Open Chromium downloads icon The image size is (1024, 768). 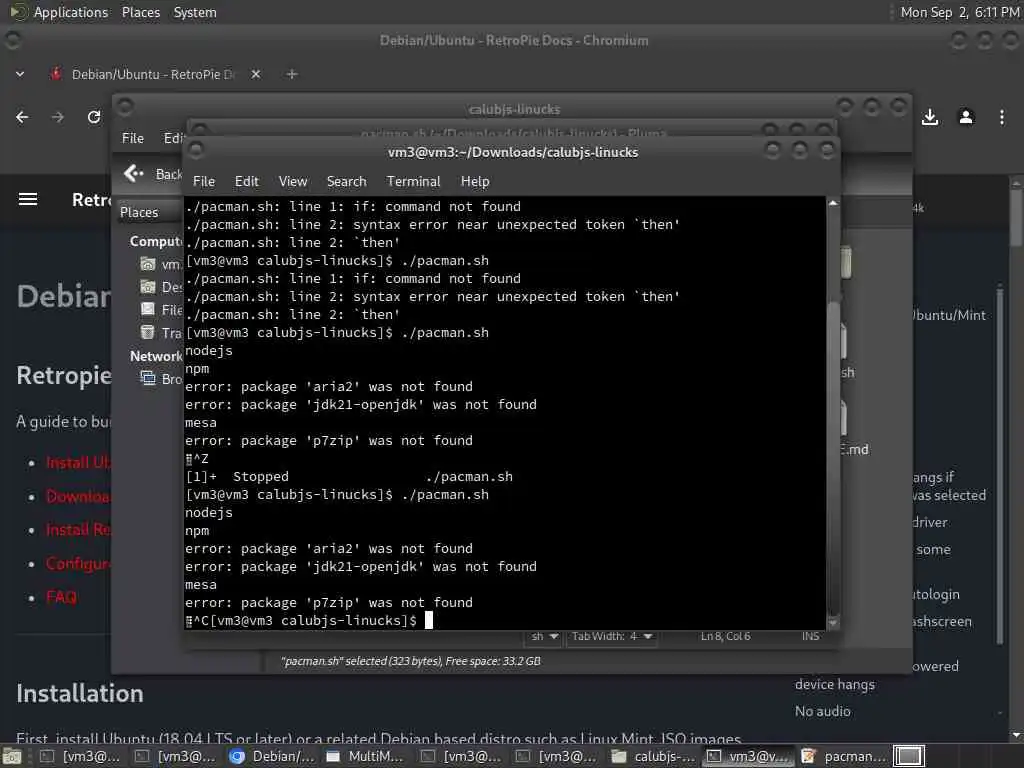[x=930, y=117]
